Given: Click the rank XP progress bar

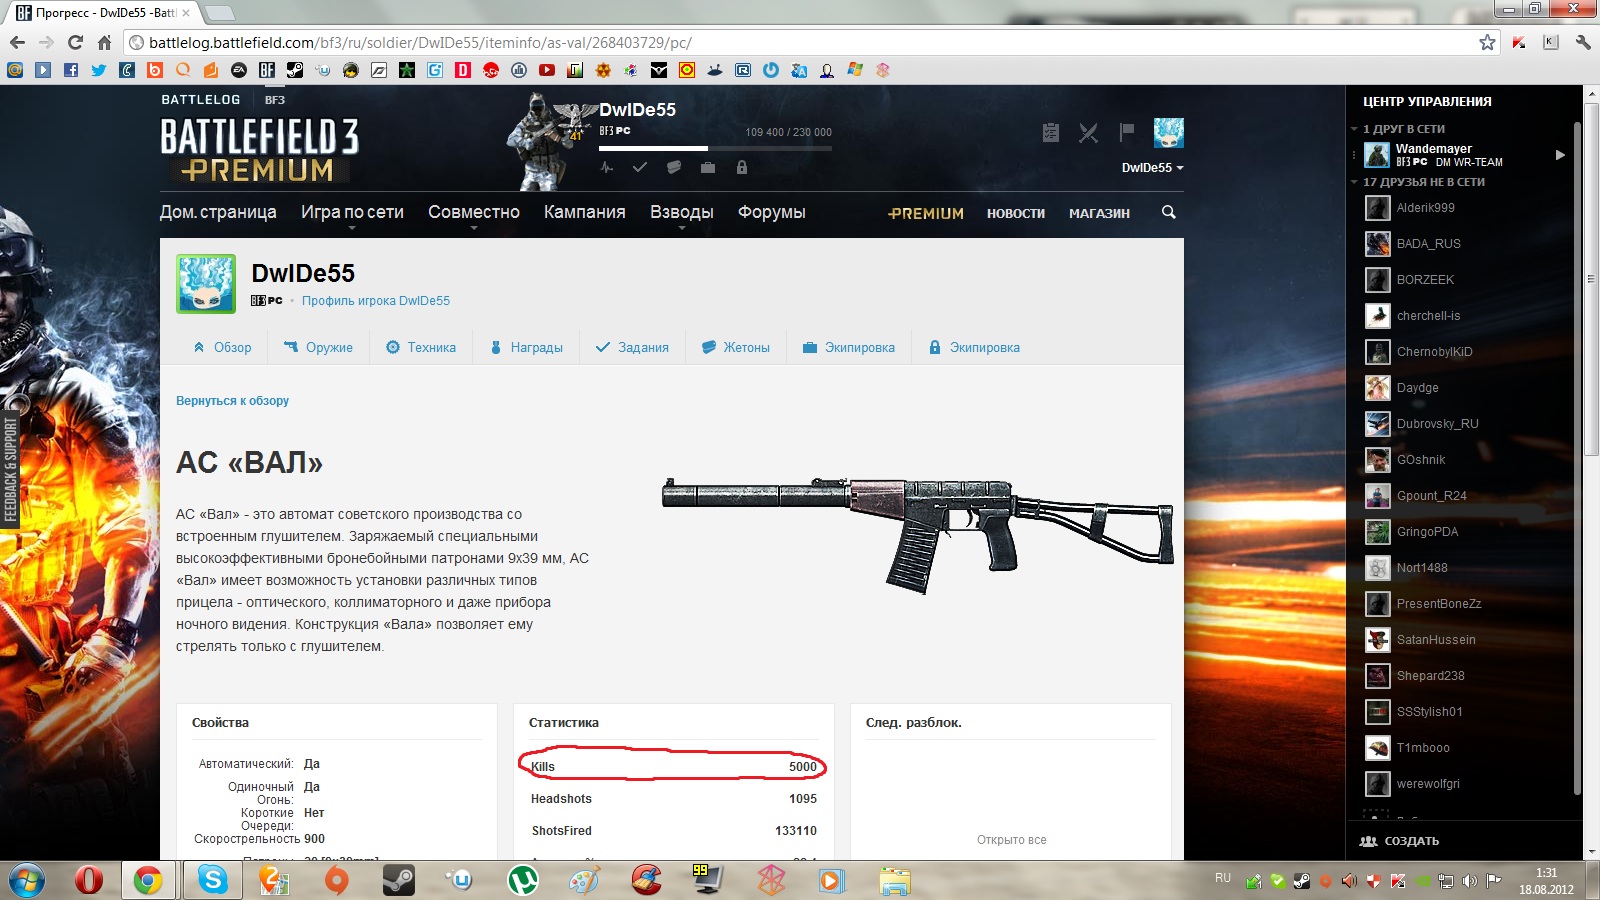Looking at the screenshot, I should coord(716,148).
